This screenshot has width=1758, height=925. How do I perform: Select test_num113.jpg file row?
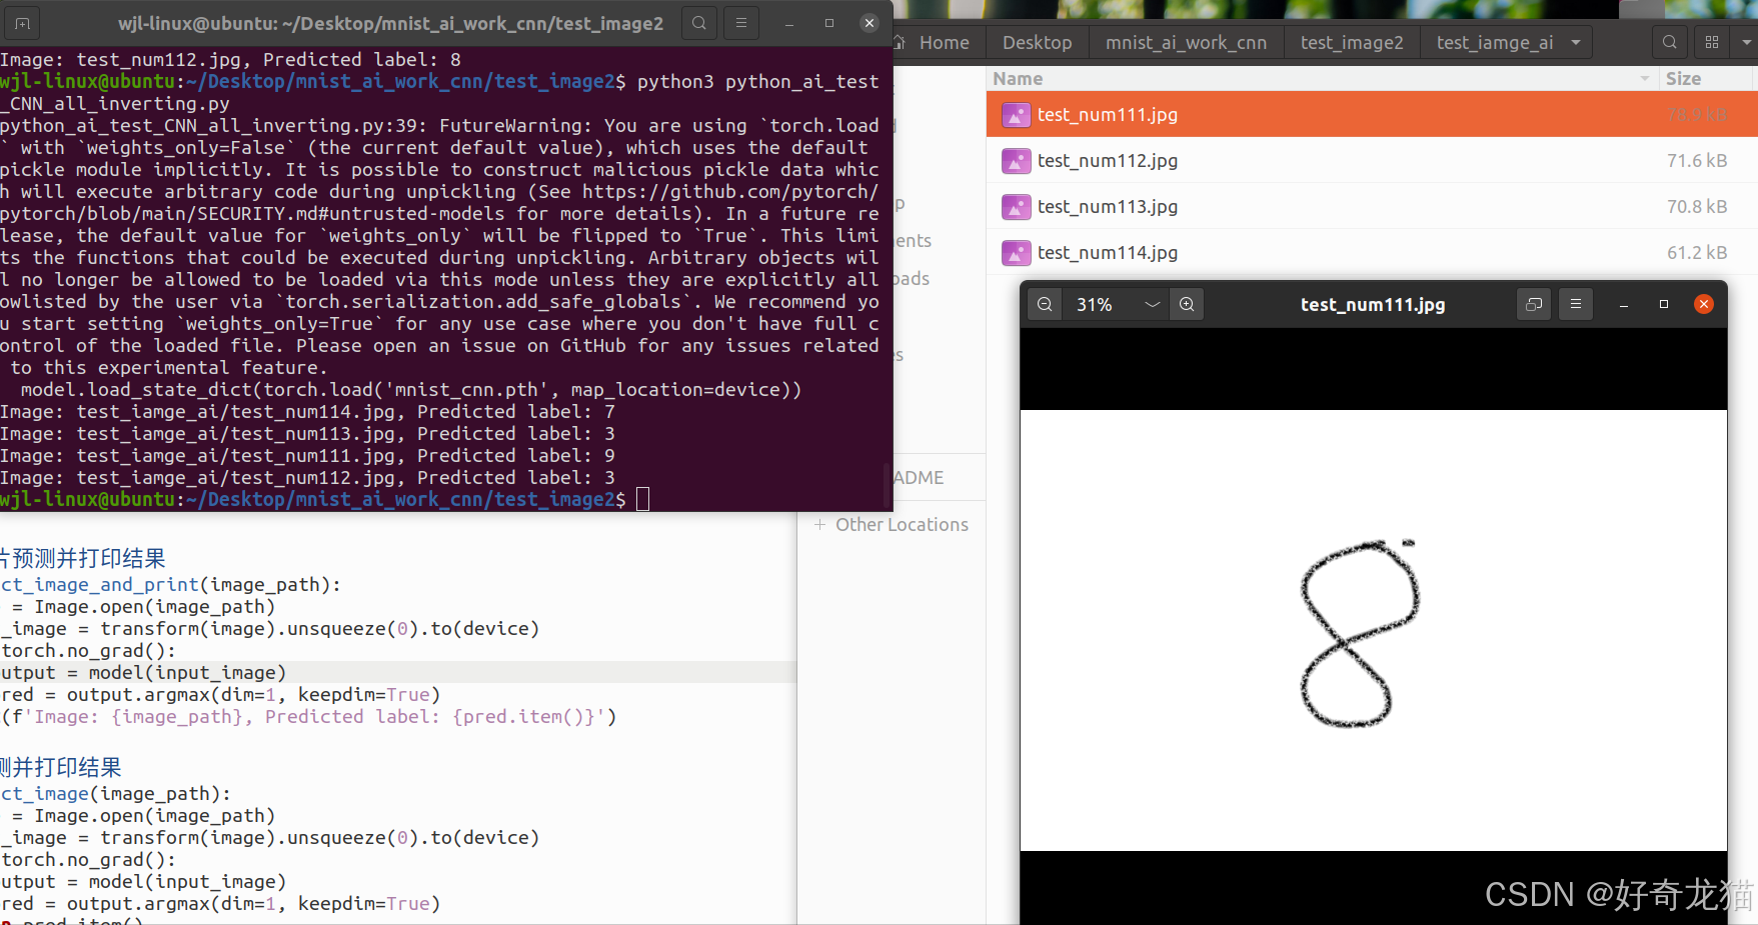[1371, 206]
